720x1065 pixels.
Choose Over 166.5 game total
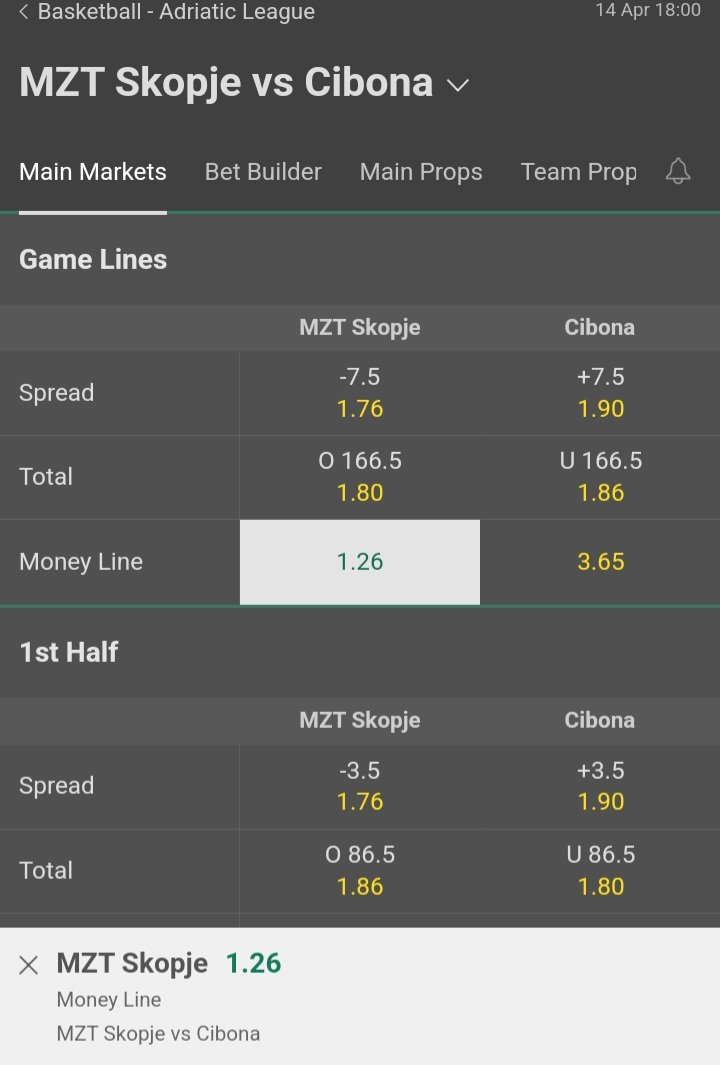(x=360, y=477)
